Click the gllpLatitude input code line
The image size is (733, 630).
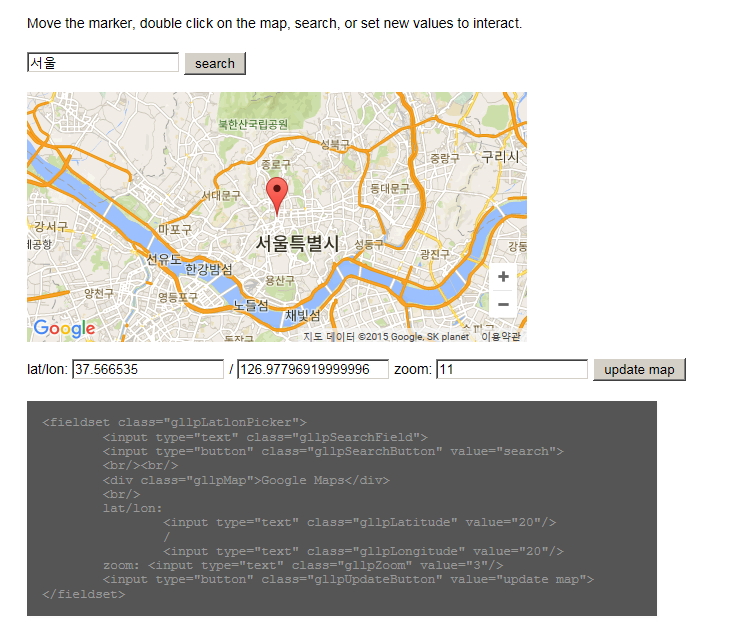click(x=360, y=523)
